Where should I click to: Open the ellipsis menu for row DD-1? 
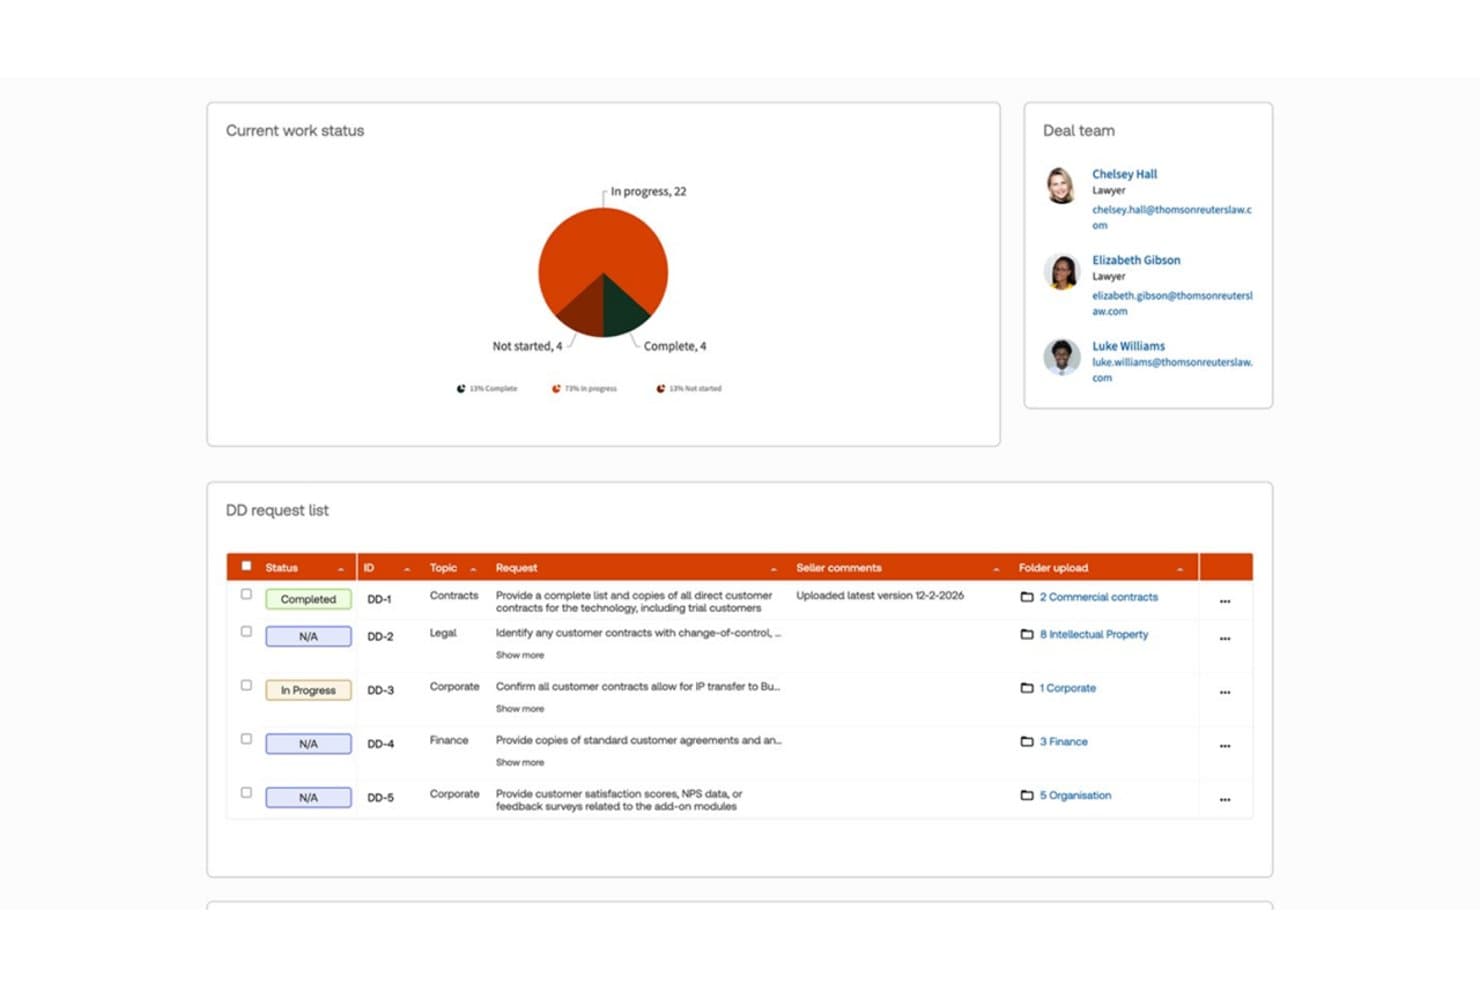1225,602
